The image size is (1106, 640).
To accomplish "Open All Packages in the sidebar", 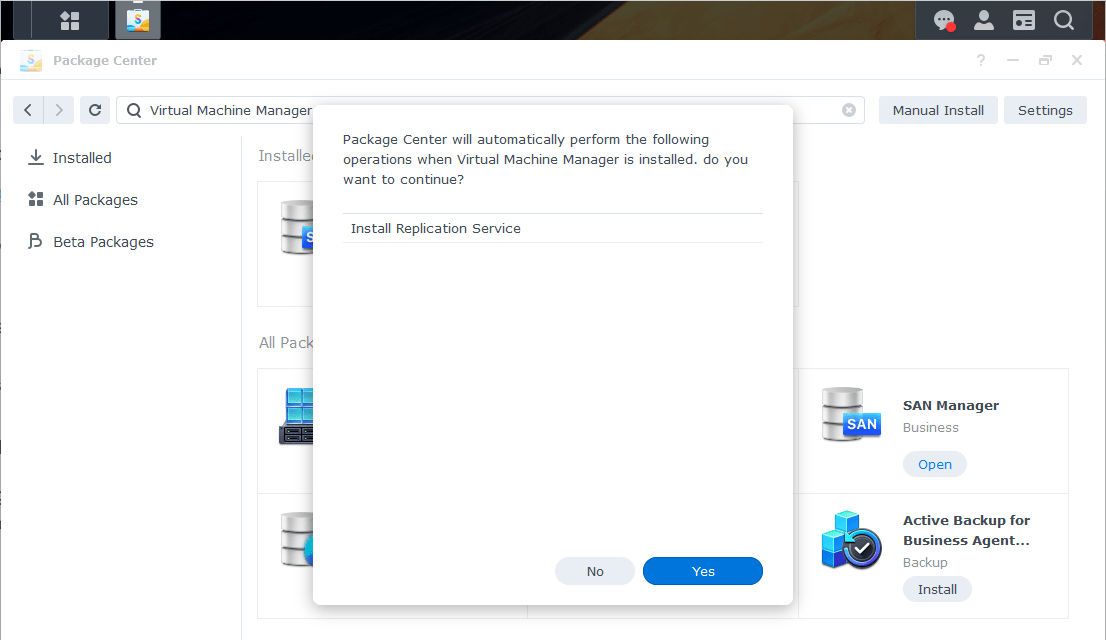I will (83, 200).
